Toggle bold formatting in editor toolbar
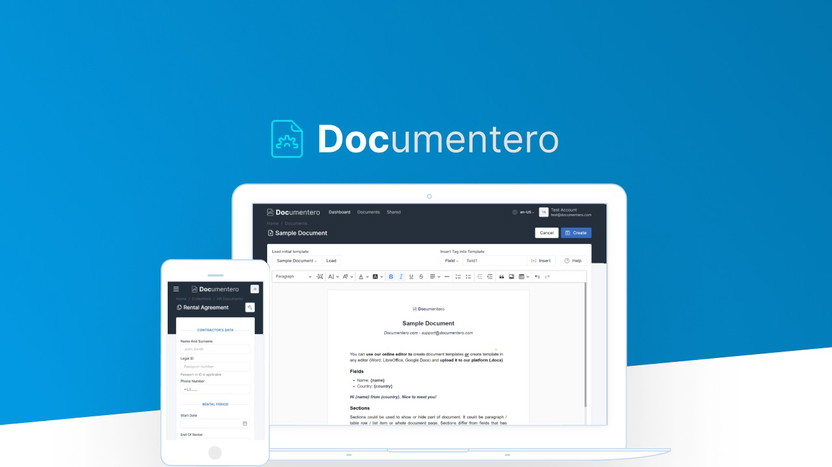 click(x=391, y=277)
